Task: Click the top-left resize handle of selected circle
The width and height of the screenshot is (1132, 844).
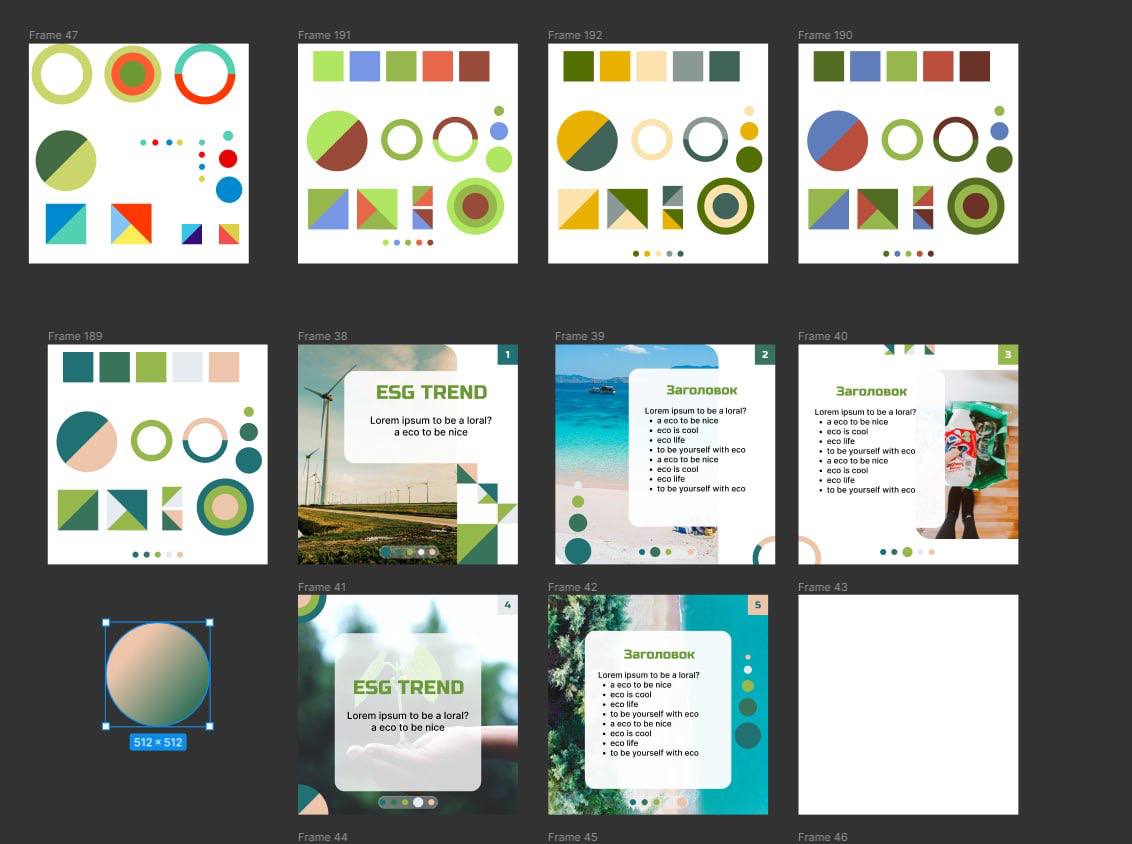Action: 106,623
